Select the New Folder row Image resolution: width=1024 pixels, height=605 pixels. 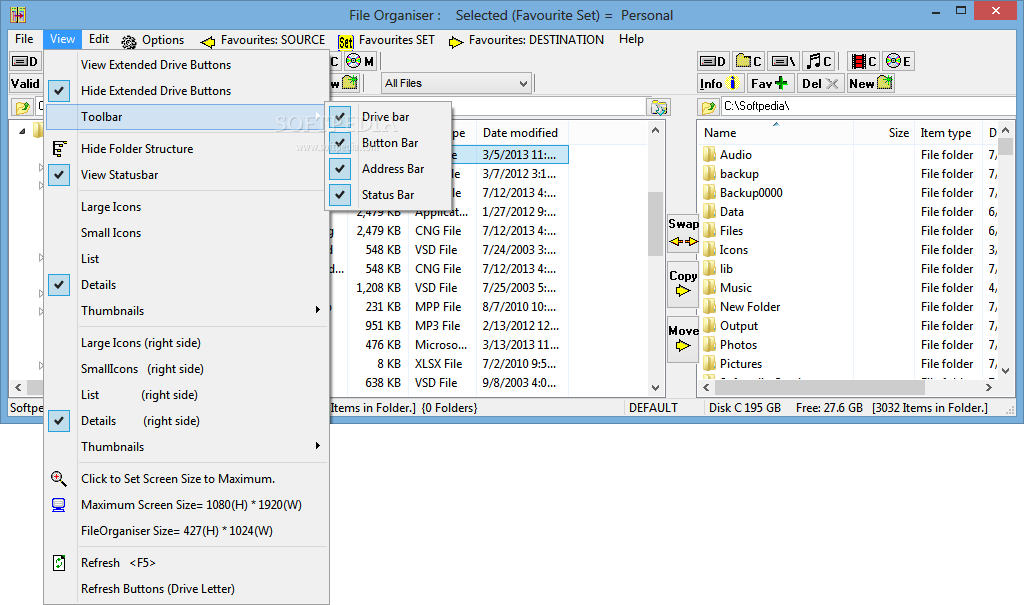[x=847, y=307]
